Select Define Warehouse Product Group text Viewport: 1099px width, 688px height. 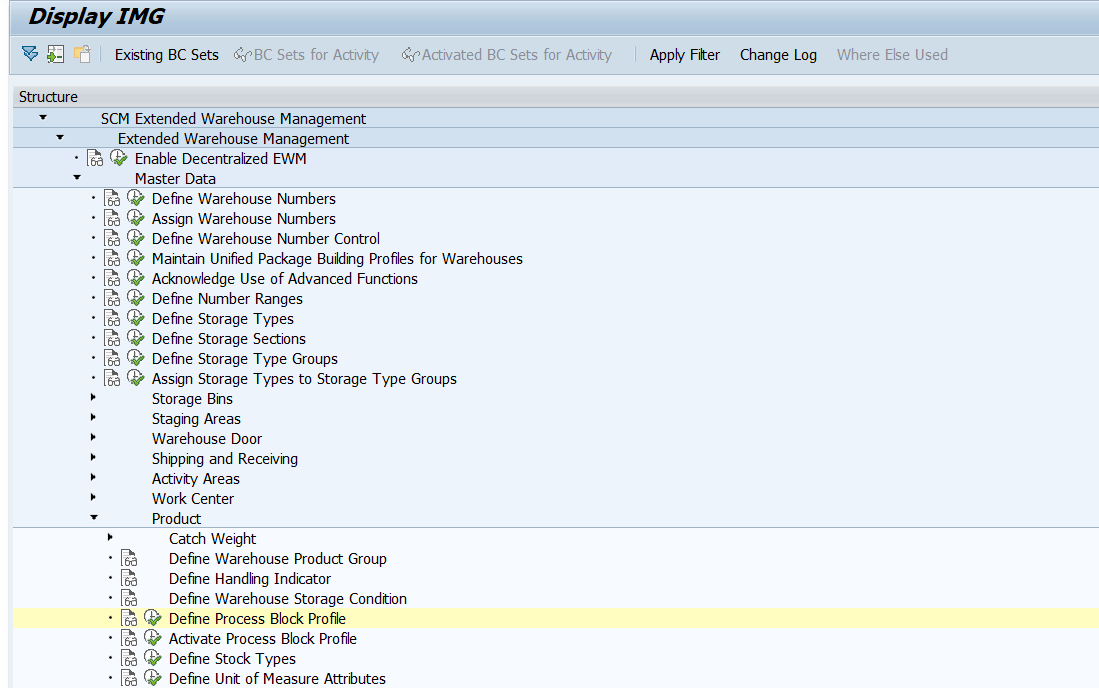pos(278,559)
